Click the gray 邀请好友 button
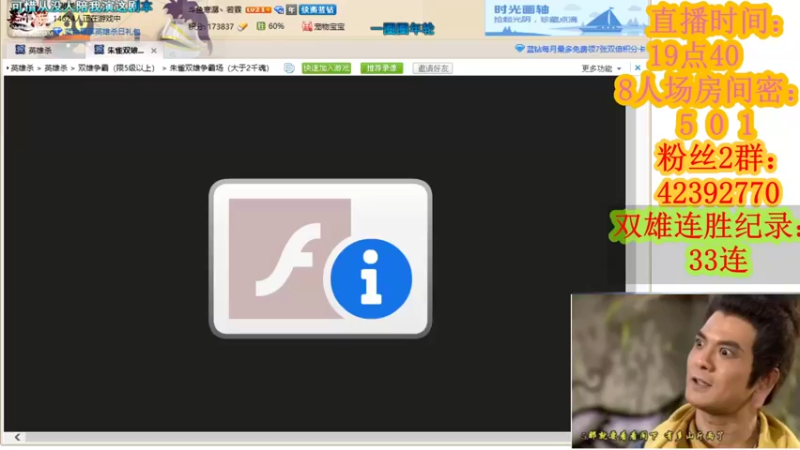The height and width of the screenshot is (450, 800). [433, 68]
